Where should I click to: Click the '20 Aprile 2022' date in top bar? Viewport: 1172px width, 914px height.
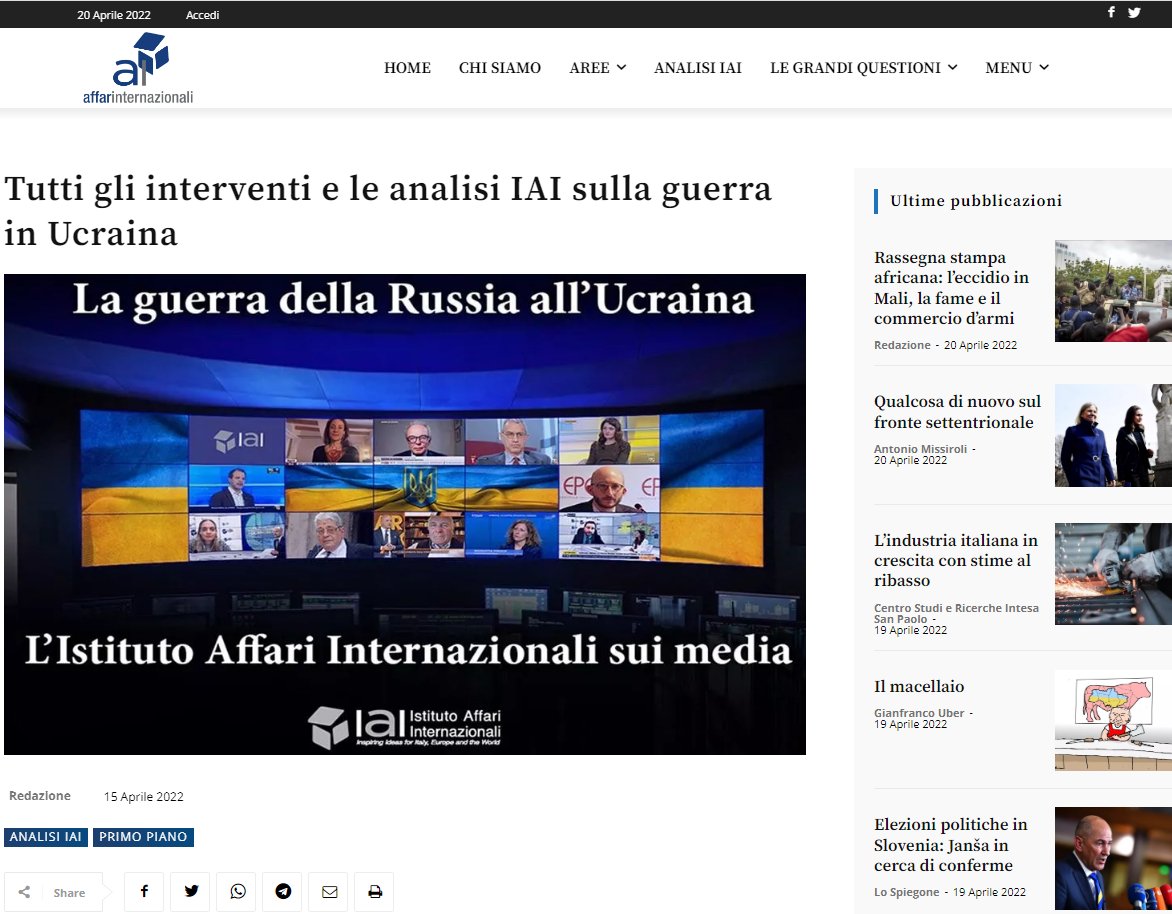[x=114, y=15]
